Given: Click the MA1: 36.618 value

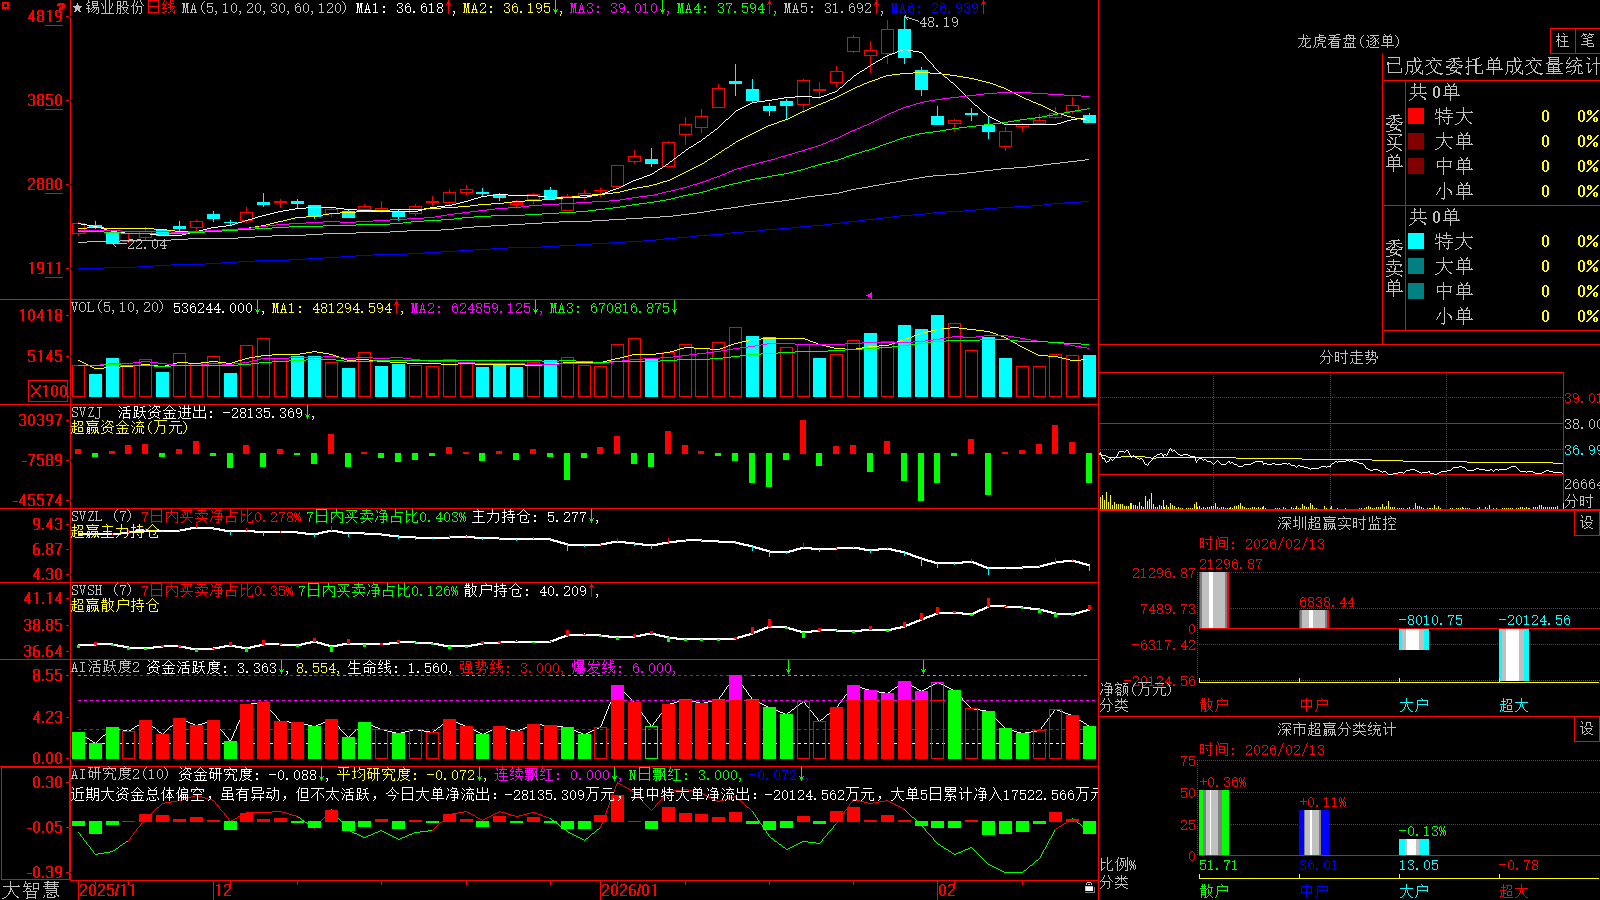Looking at the screenshot, I should [x=400, y=8].
